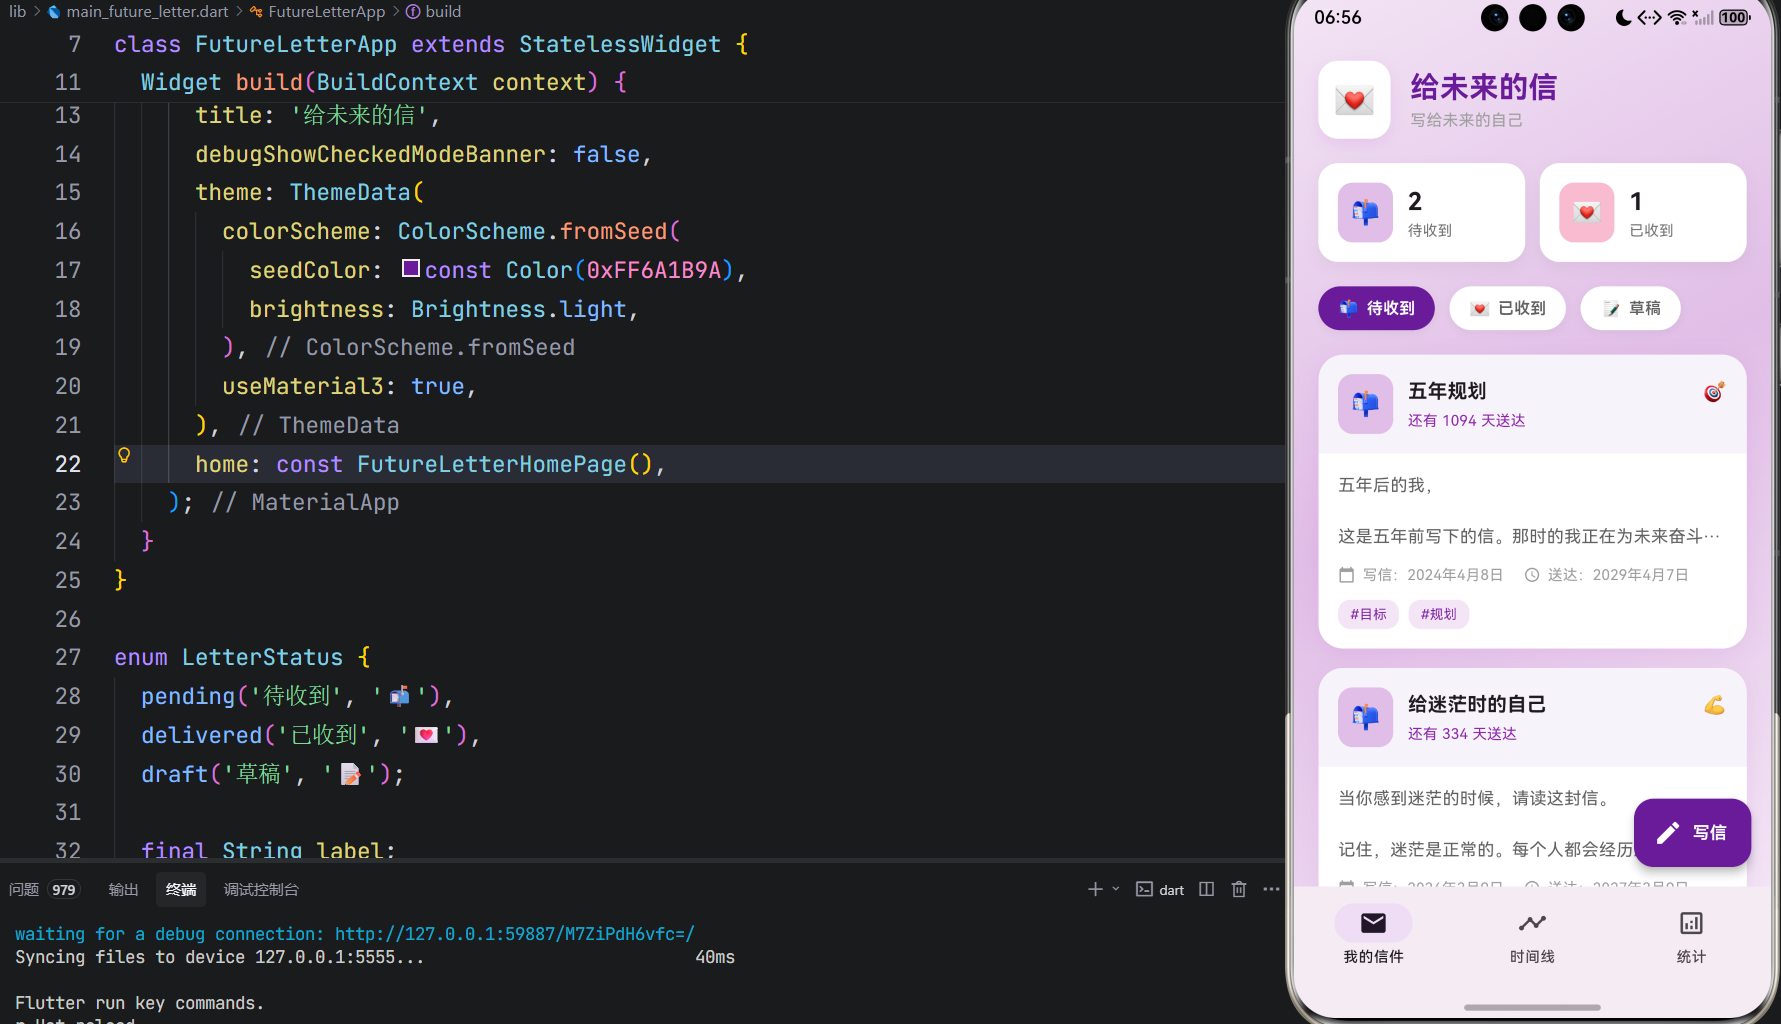Open the 输出 output tab
The height and width of the screenshot is (1024, 1781).
coord(123,889)
